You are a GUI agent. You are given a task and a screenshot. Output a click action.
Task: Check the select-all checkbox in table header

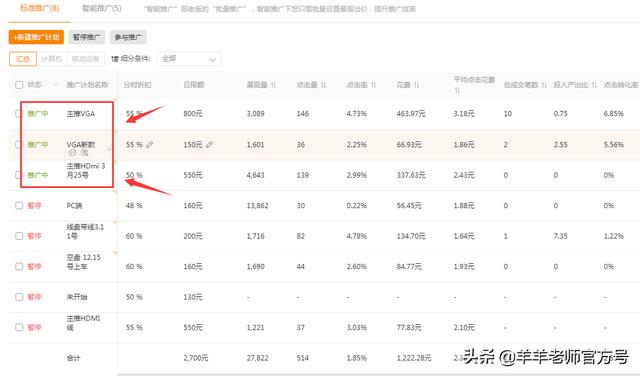click(19, 85)
